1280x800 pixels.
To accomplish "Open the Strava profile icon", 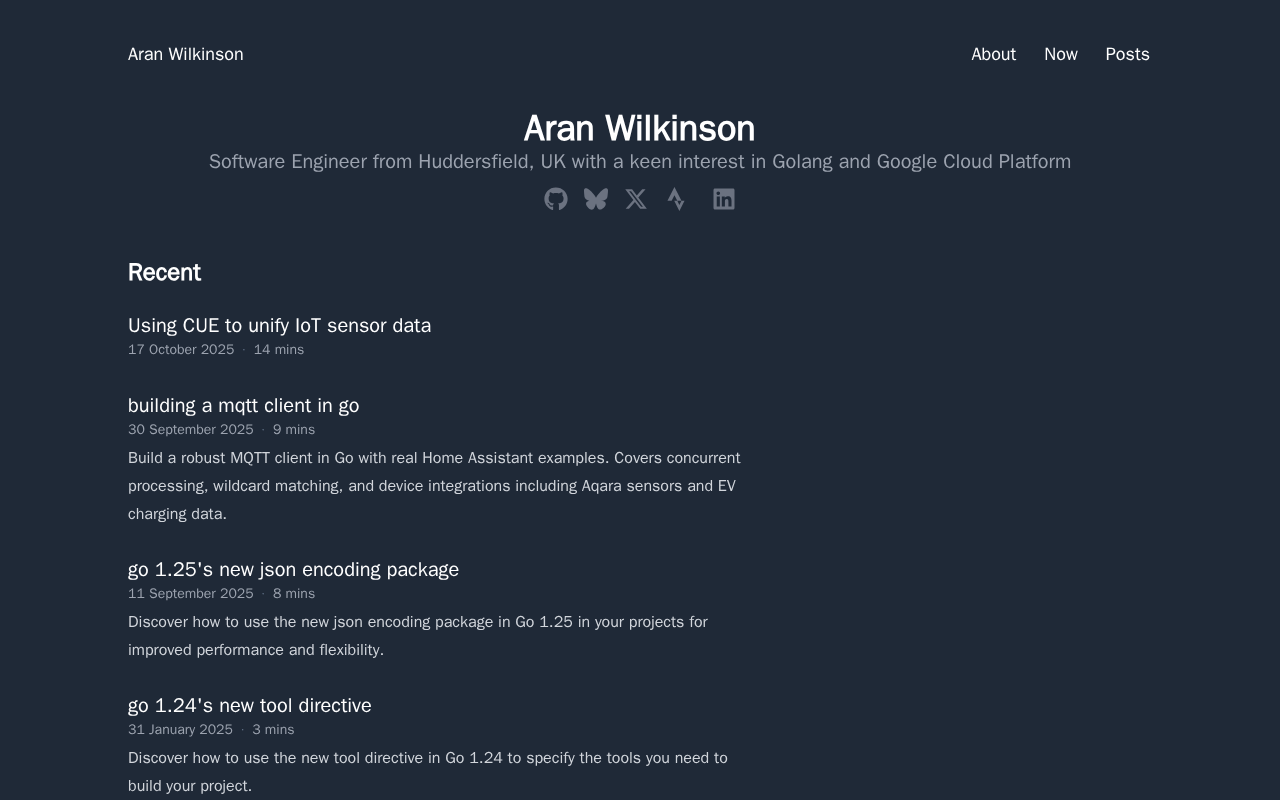I will [x=676, y=199].
